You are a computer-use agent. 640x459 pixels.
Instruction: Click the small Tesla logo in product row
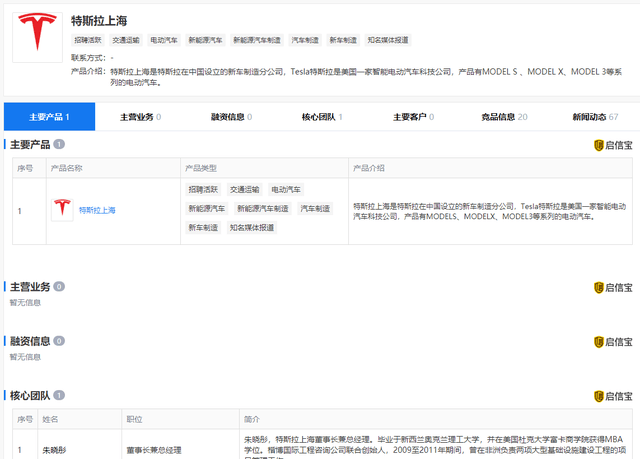[x=62, y=210]
